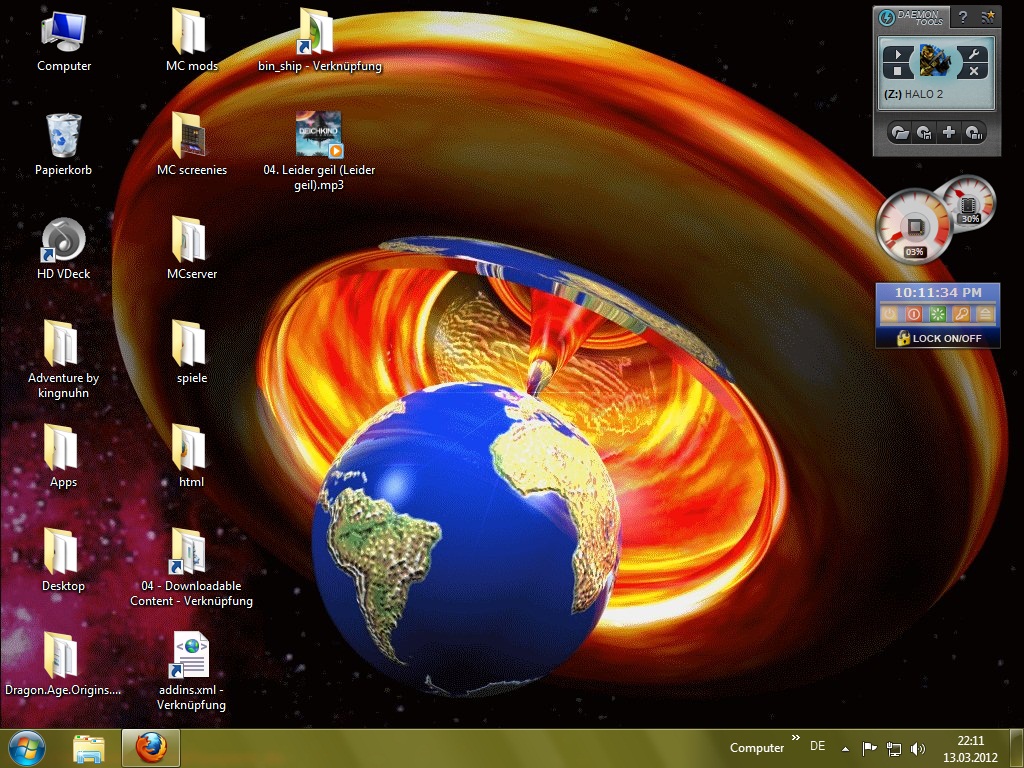Expand the Computer toolbar chevron
The width and height of the screenshot is (1024, 768).
pos(796,739)
